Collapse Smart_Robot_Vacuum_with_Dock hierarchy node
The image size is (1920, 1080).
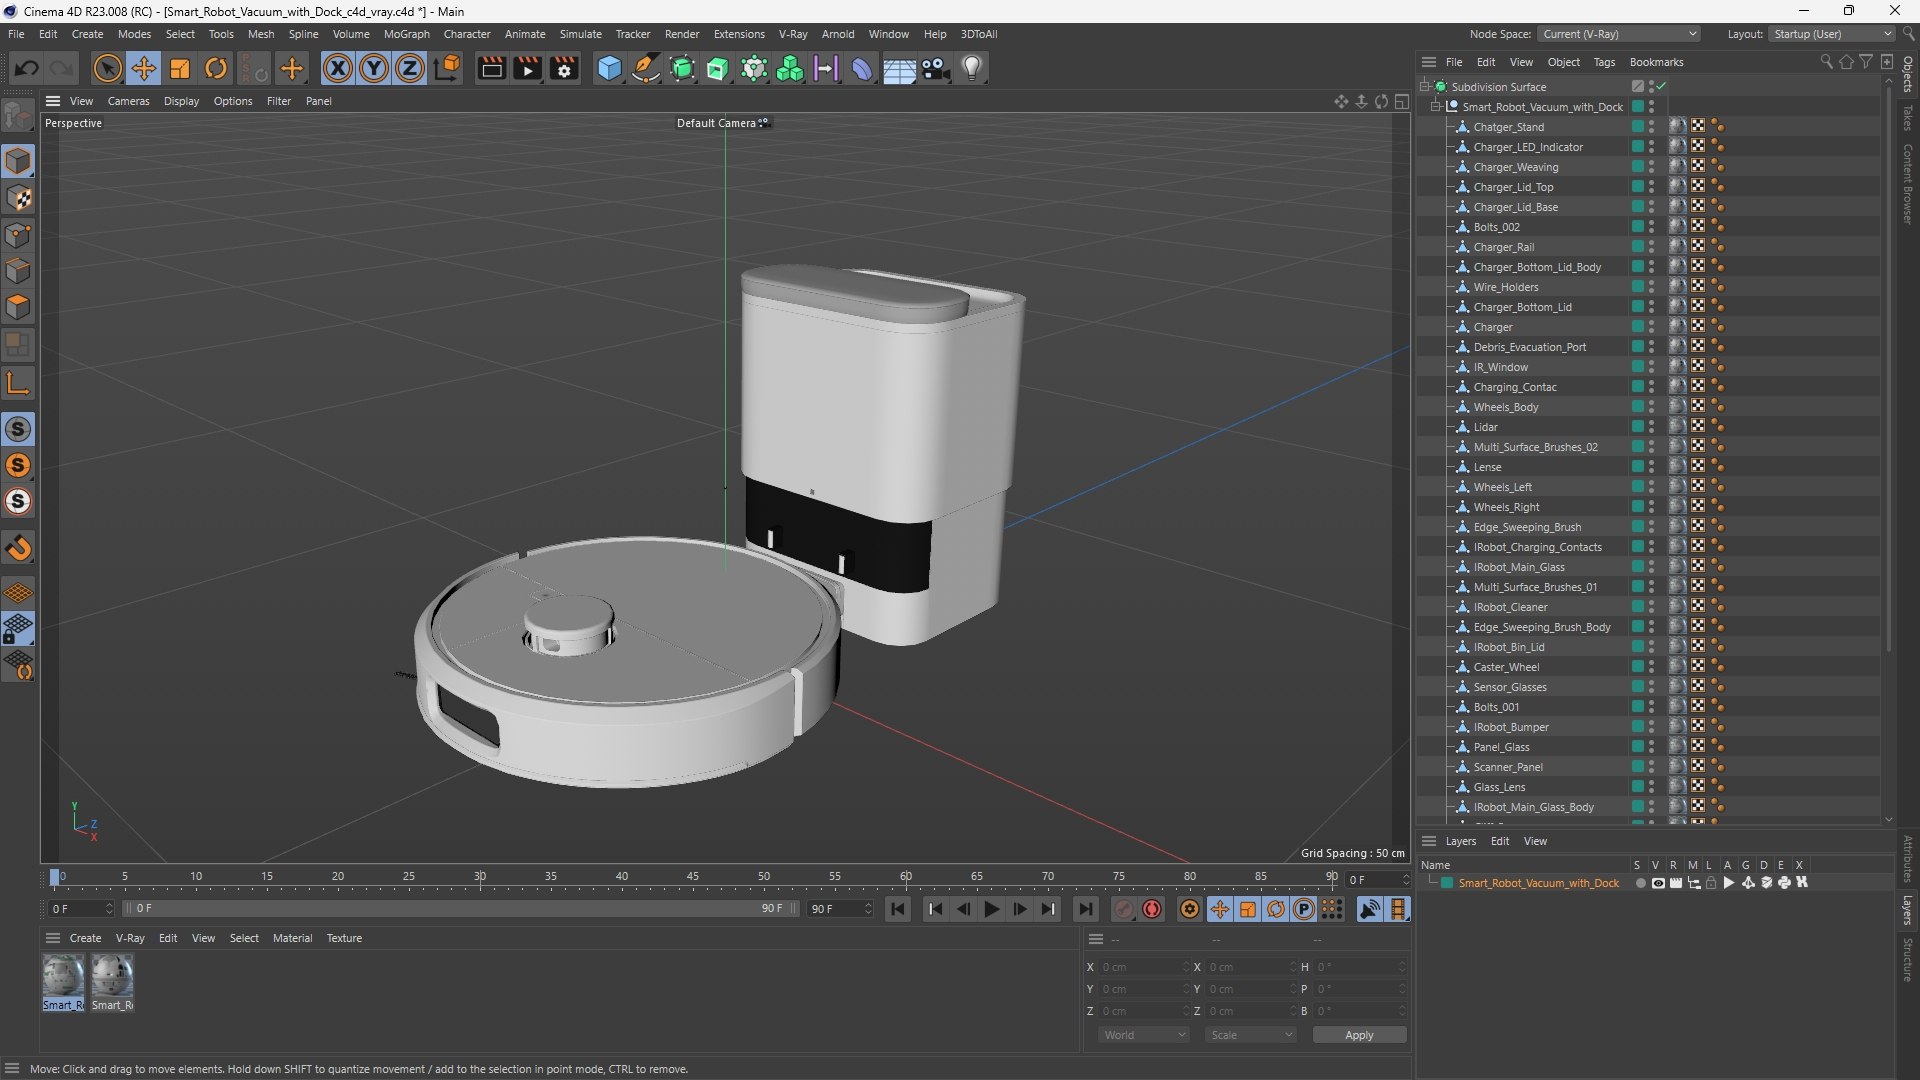(x=1436, y=107)
